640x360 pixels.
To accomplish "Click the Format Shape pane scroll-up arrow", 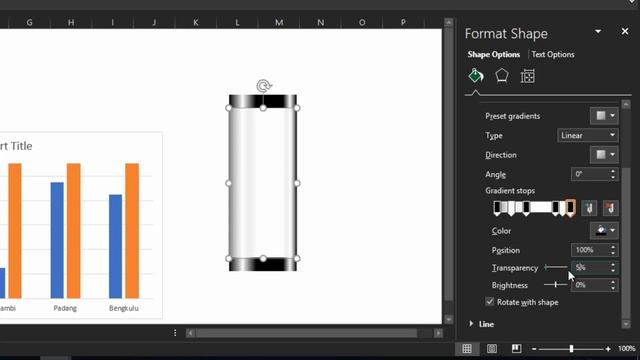I will coord(626,104).
